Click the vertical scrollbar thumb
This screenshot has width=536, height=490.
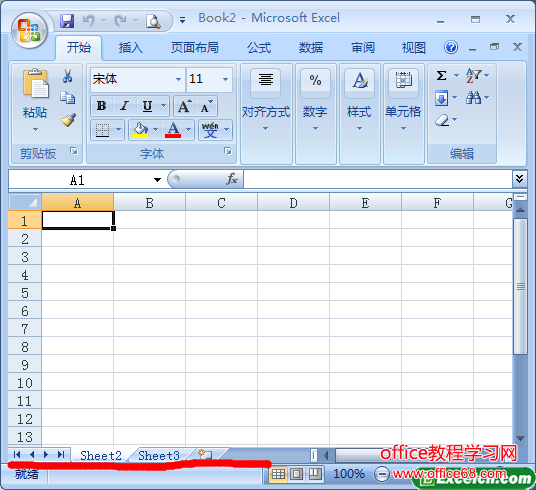click(x=520, y=287)
